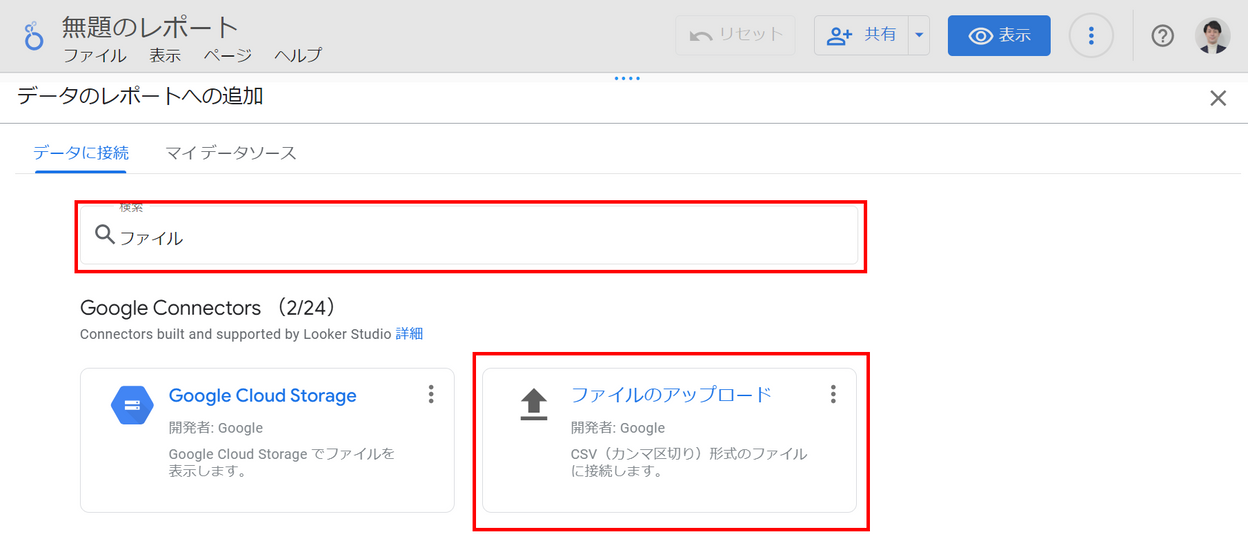Click the 共有 share button
The image size is (1248, 537).
[861, 36]
